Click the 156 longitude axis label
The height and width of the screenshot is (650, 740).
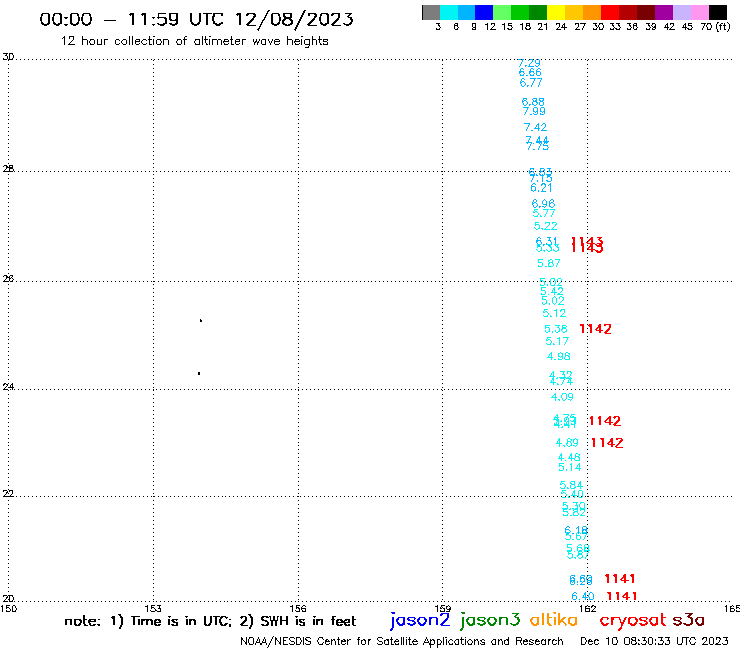pos(298,608)
